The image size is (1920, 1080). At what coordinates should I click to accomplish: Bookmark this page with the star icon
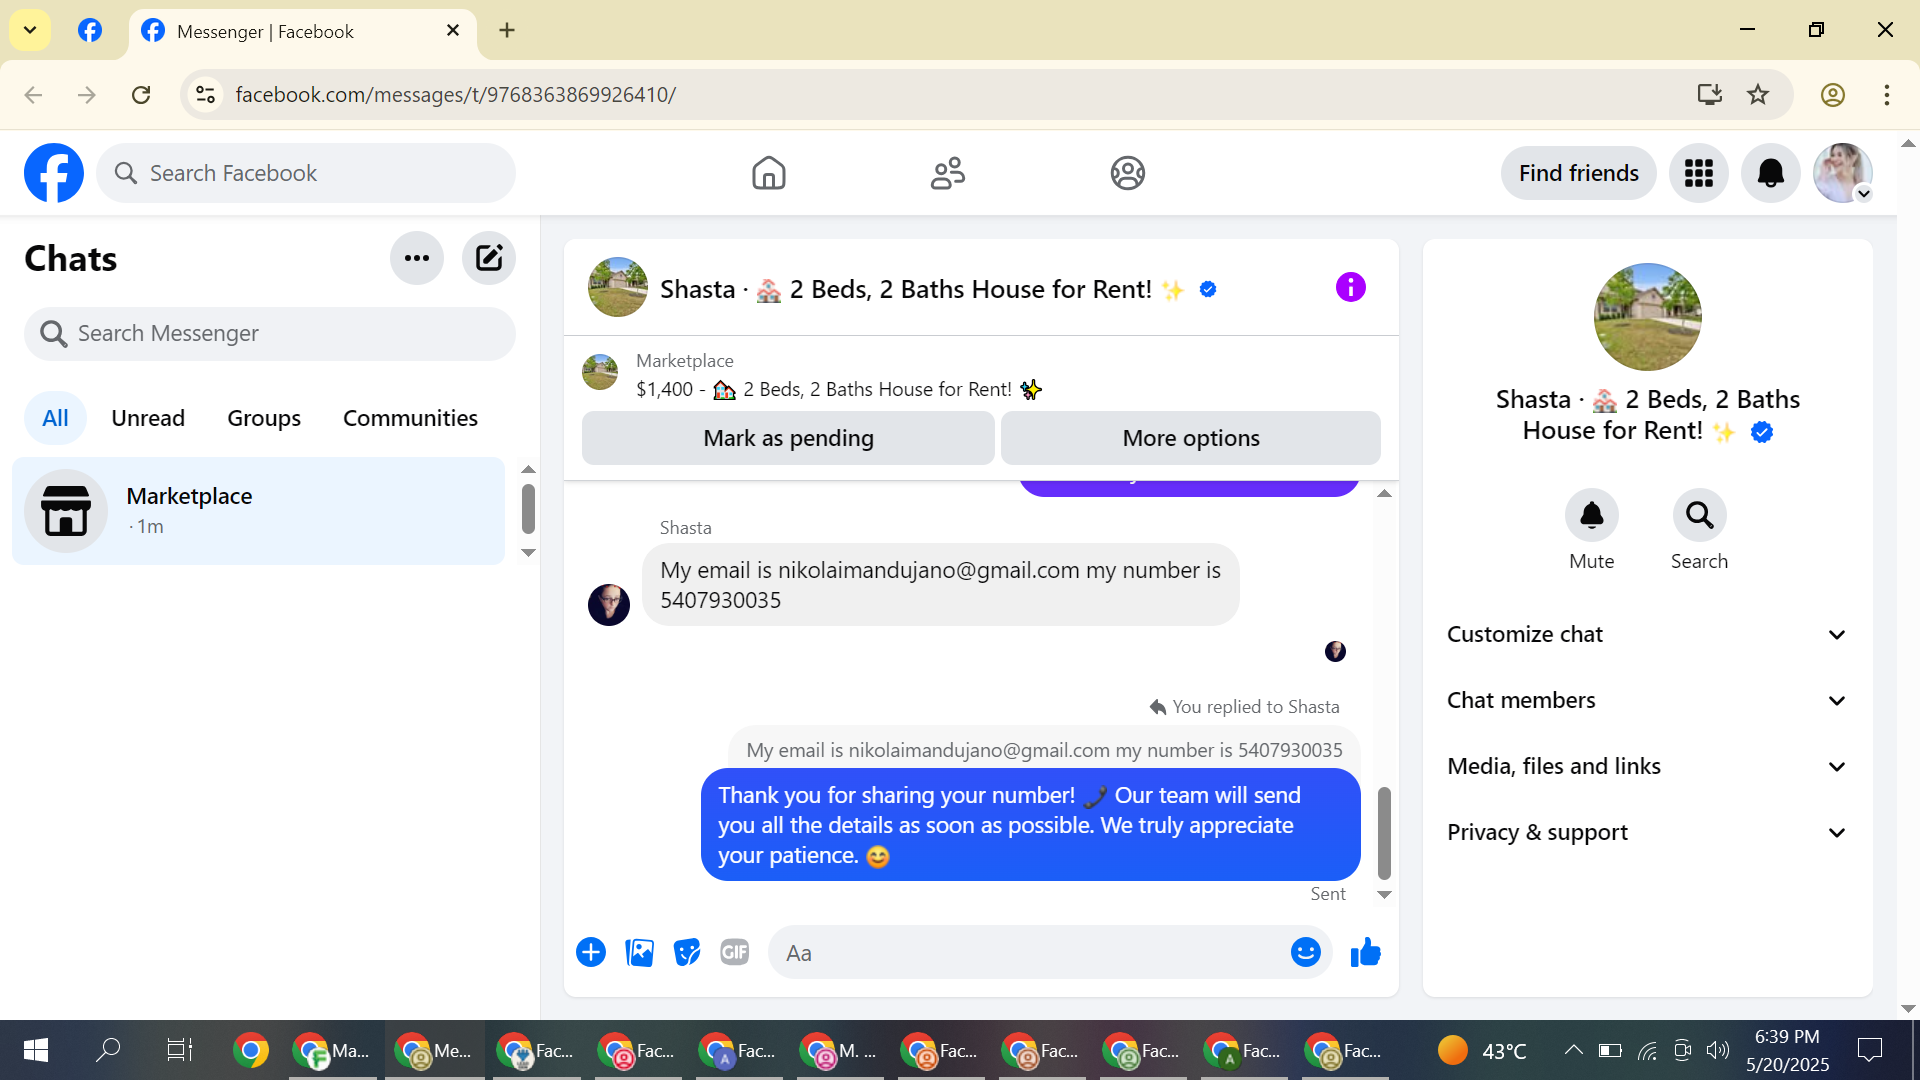(1758, 94)
